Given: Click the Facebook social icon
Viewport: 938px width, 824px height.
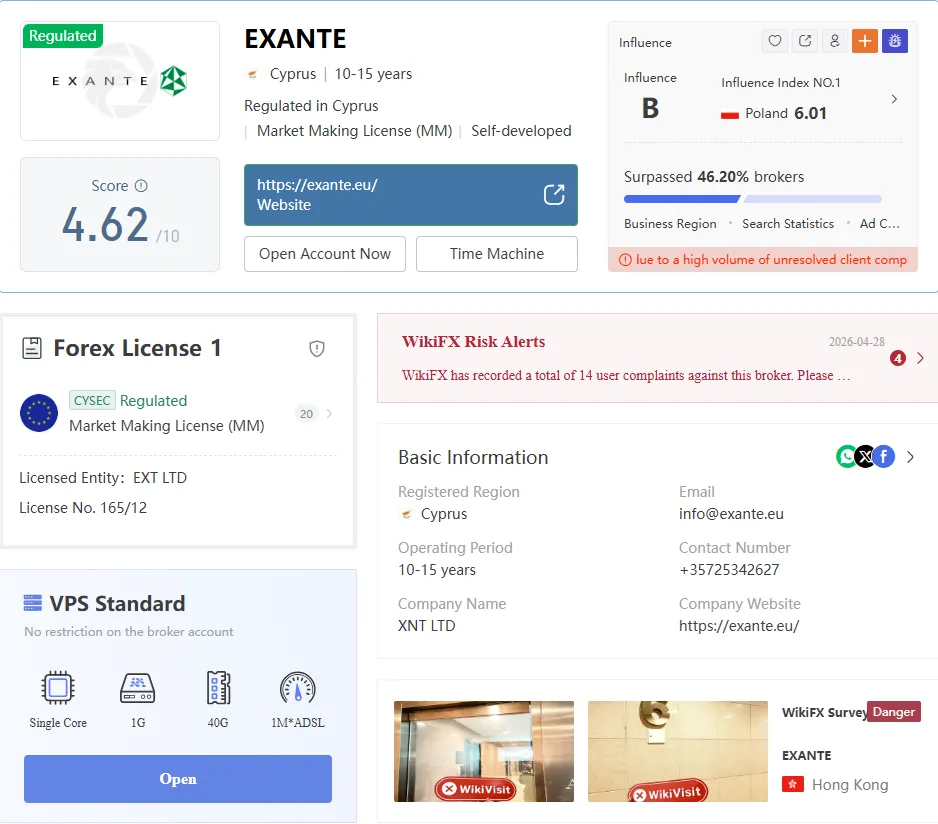Looking at the screenshot, I should click(x=884, y=457).
